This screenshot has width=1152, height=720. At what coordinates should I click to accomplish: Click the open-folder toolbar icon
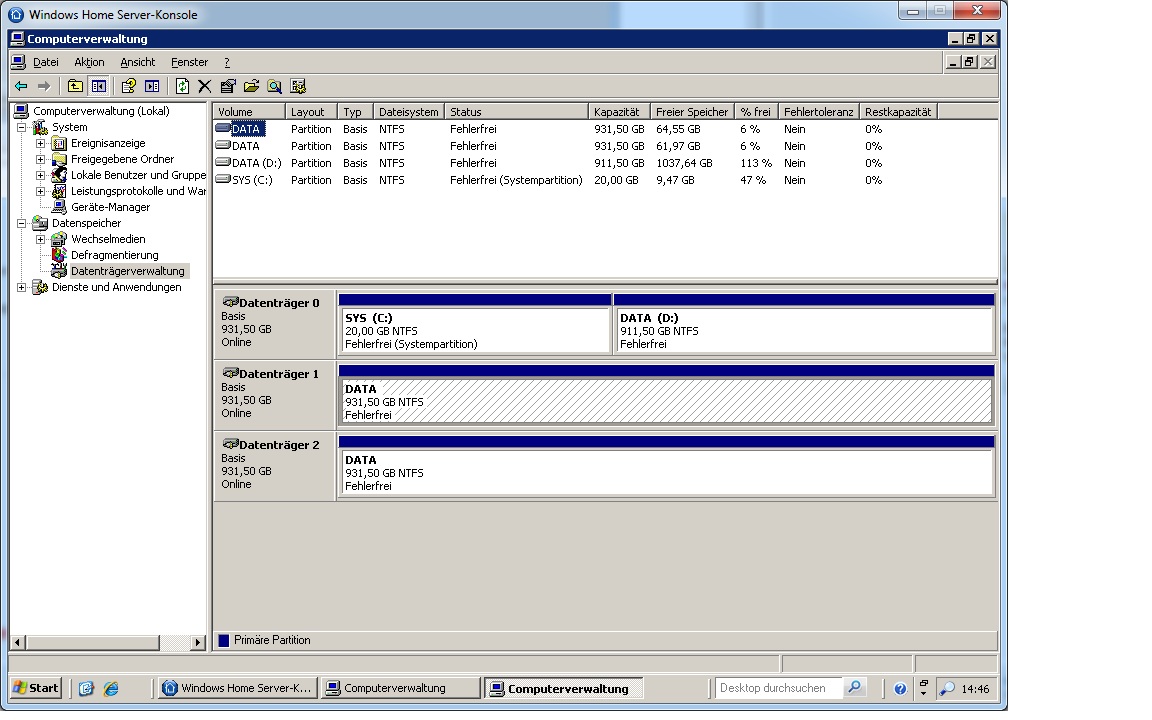click(x=251, y=87)
